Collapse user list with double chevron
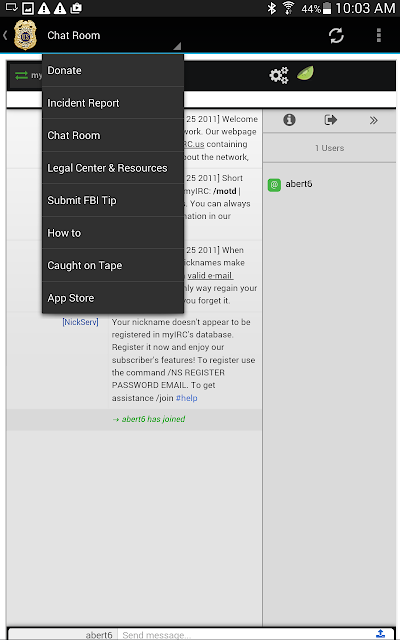 [373, 120]
